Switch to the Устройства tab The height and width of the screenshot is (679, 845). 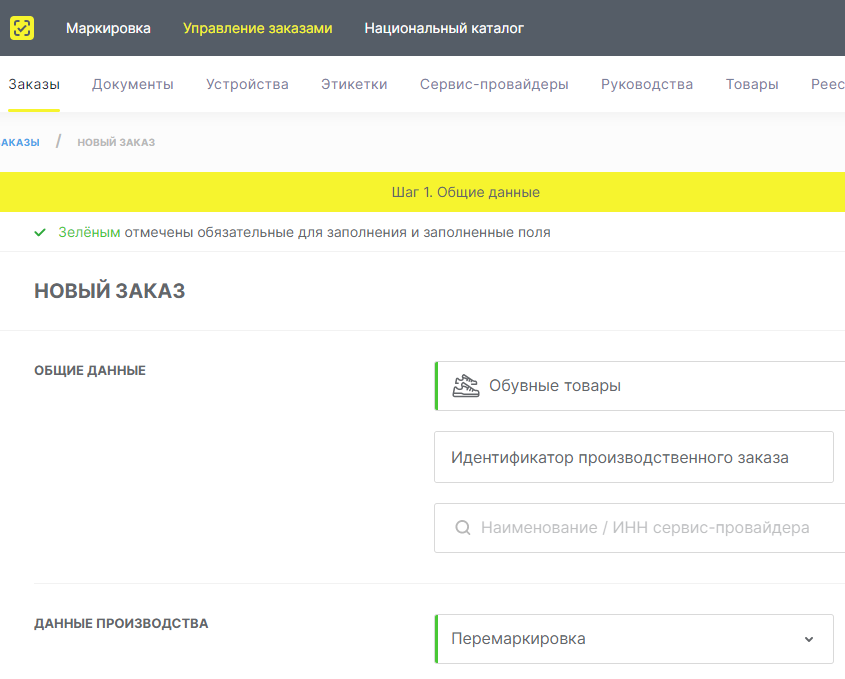pyautogui.click(x=247, y=84)
